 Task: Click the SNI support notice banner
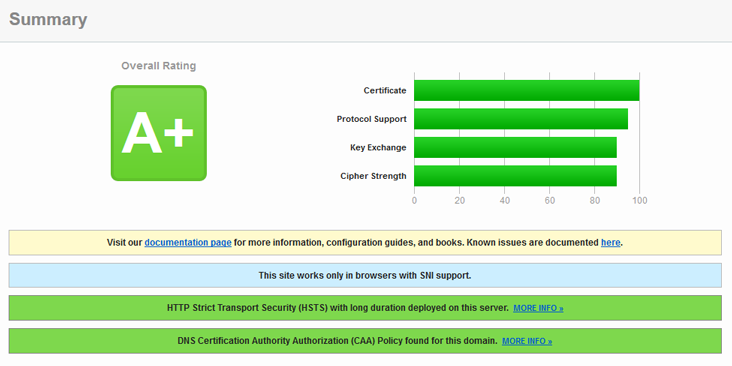[365, 275]
